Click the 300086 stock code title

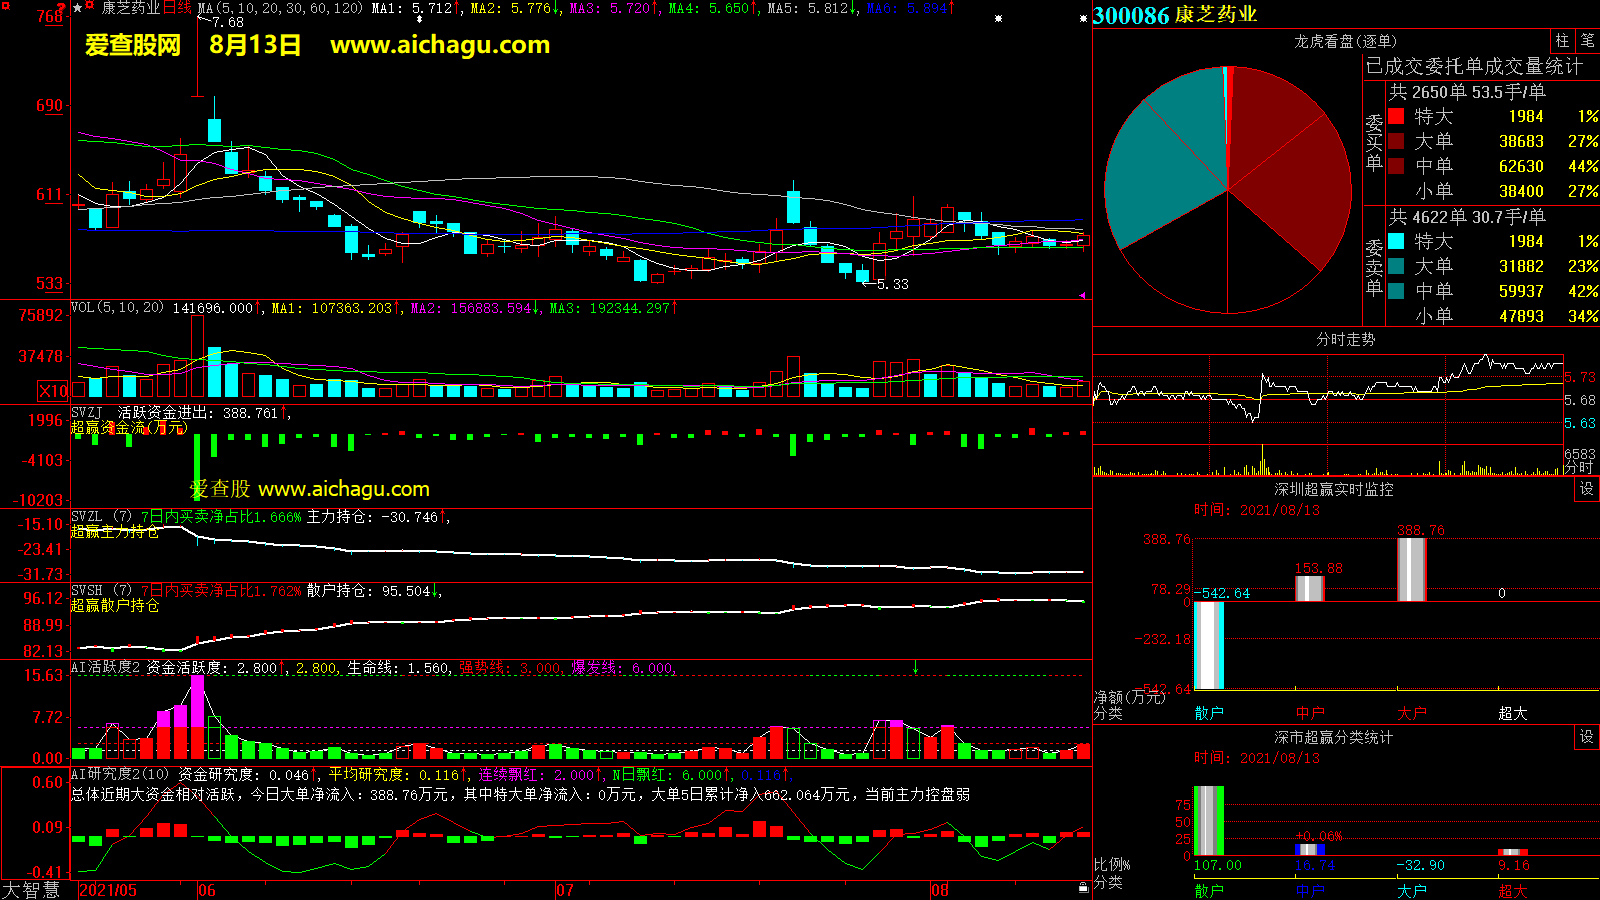pos(1130,15)
